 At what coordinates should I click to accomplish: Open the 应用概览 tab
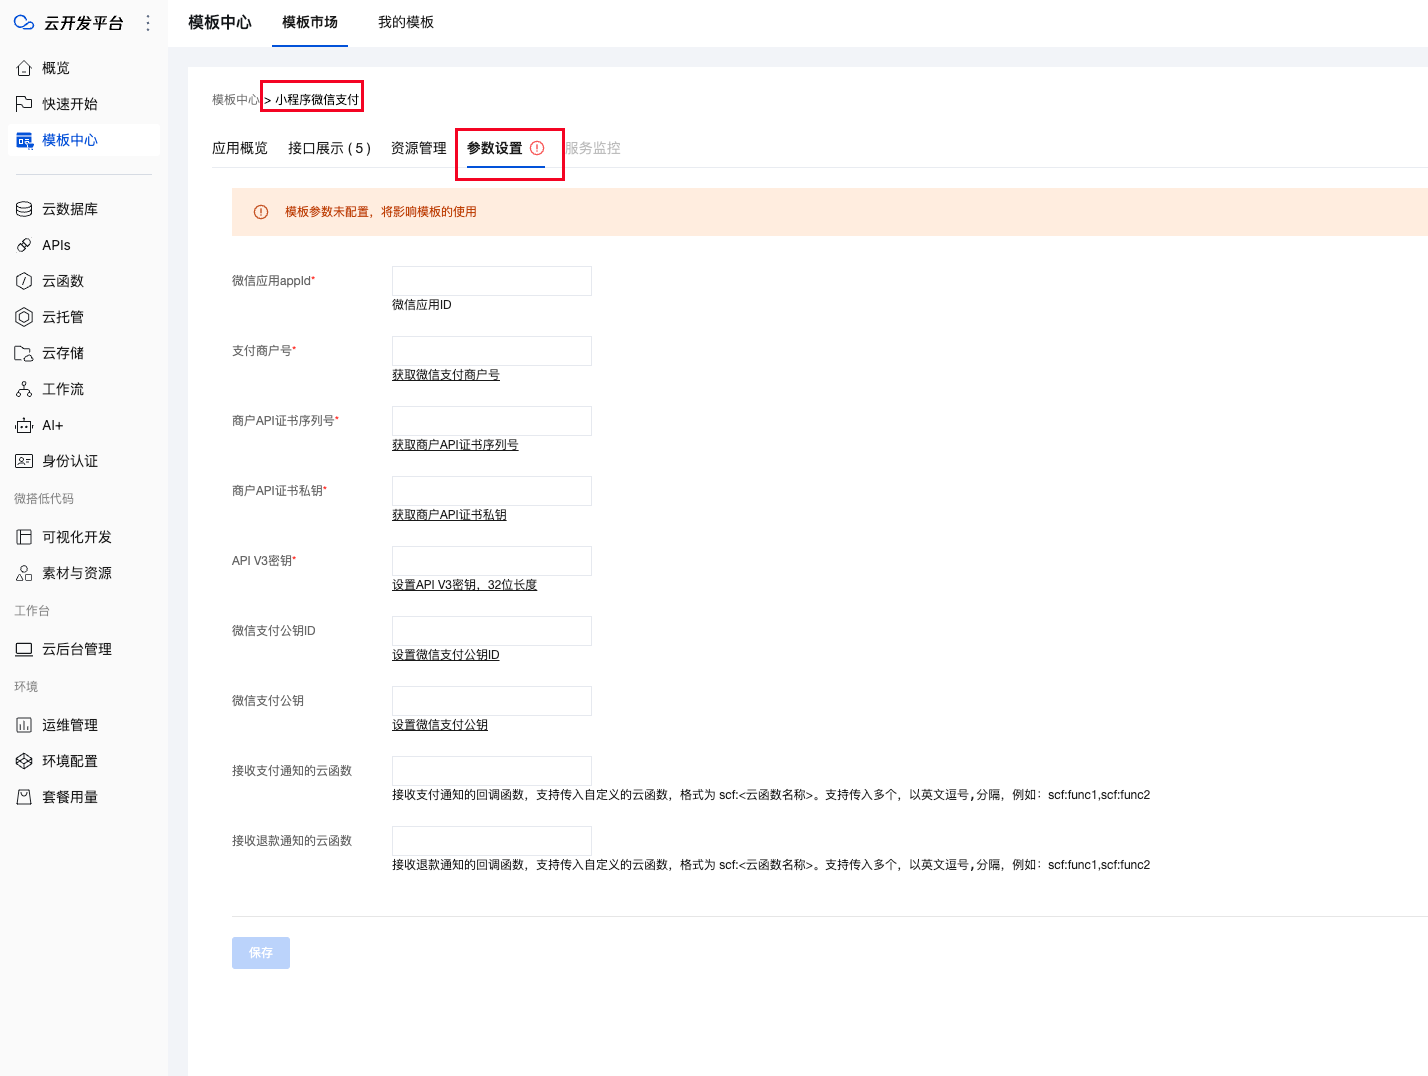[x=240, y=148]
